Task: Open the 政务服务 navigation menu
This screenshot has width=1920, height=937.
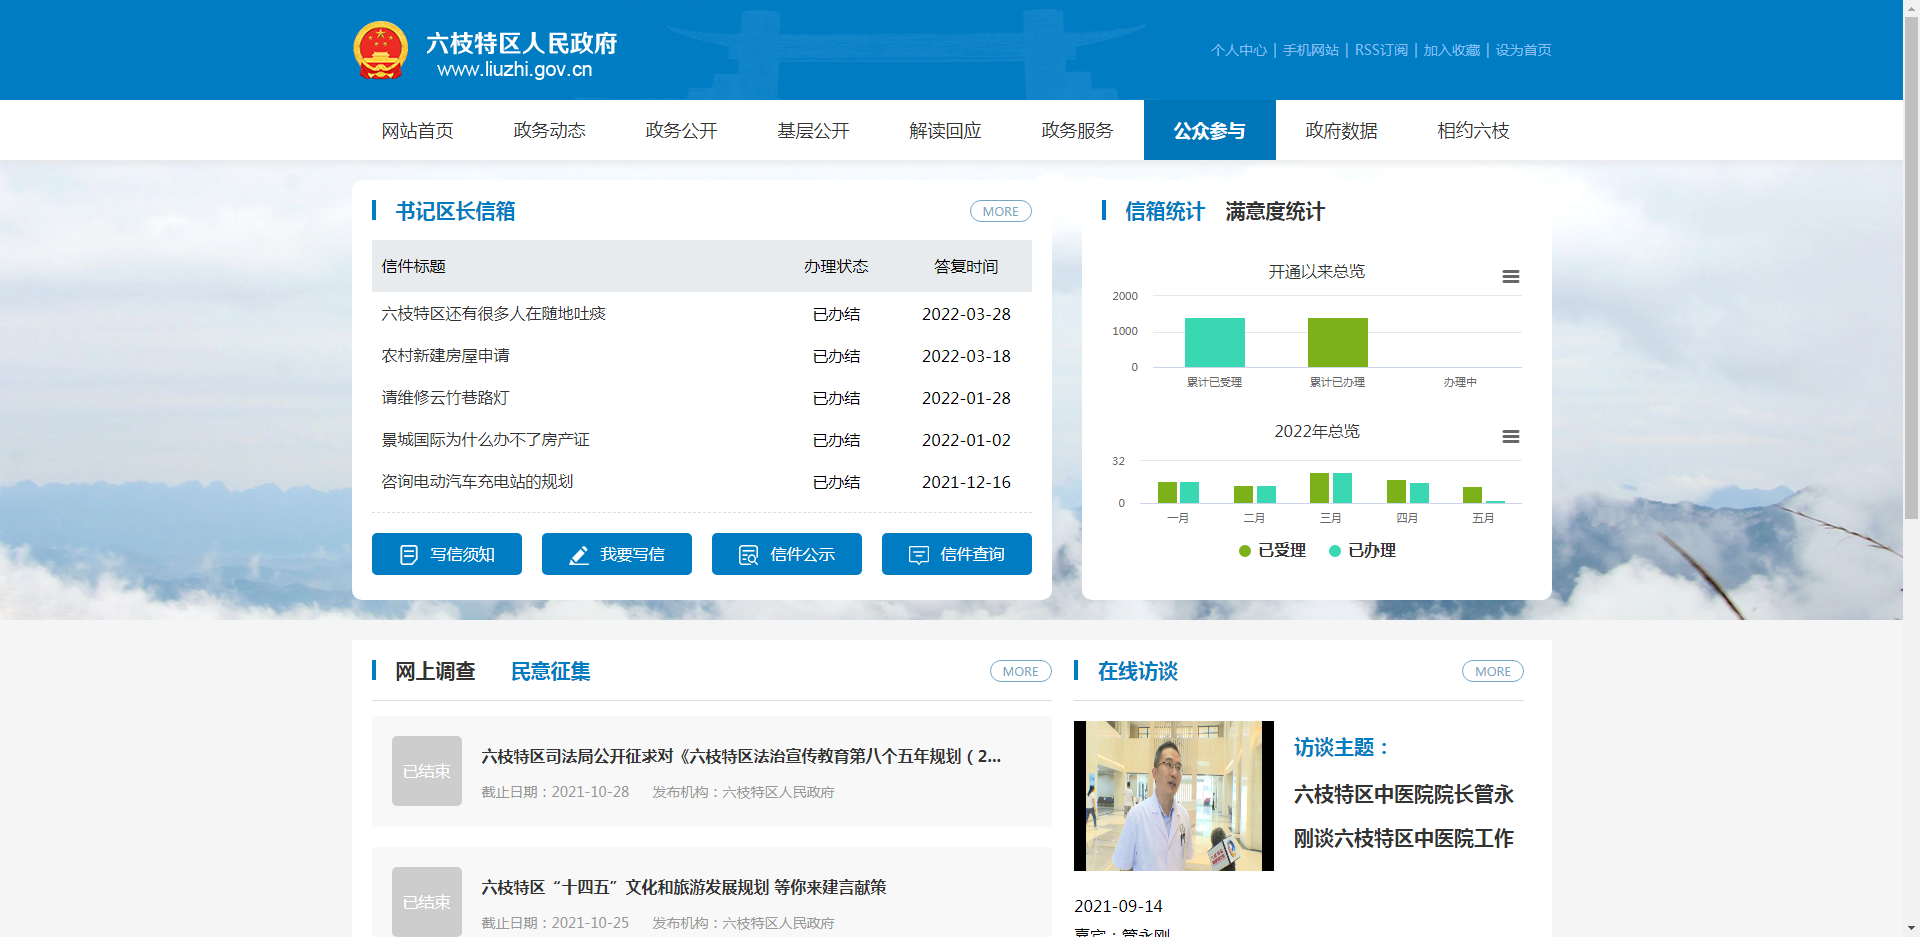Action: [1077, 131]
